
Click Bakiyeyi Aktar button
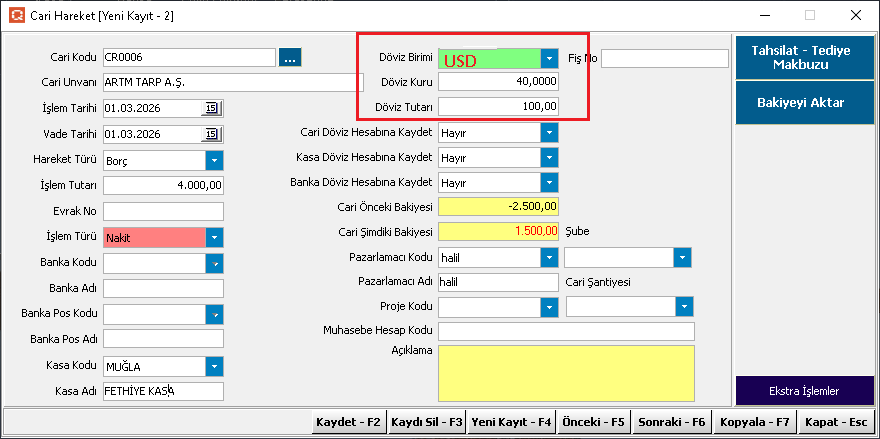pos(805,102)
